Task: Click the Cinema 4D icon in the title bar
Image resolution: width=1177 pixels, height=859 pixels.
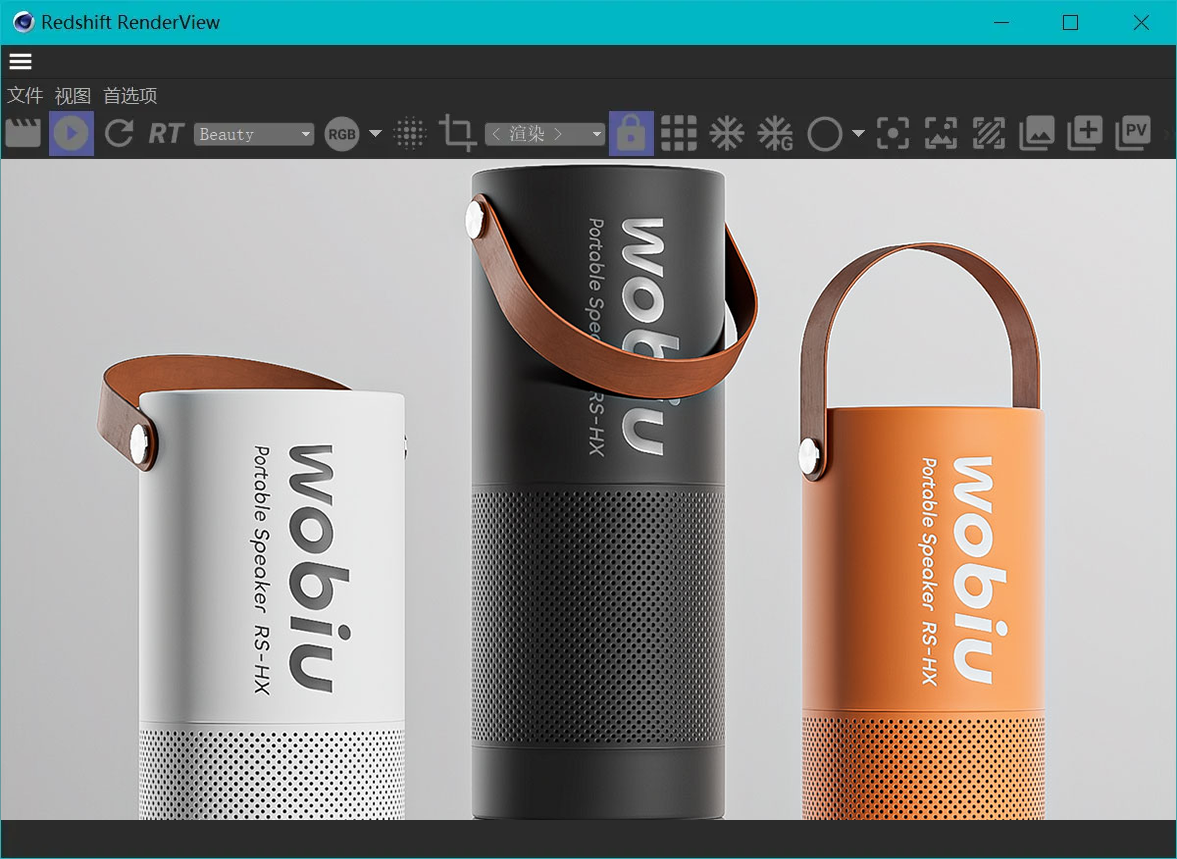Action: [x=23, y=22]
